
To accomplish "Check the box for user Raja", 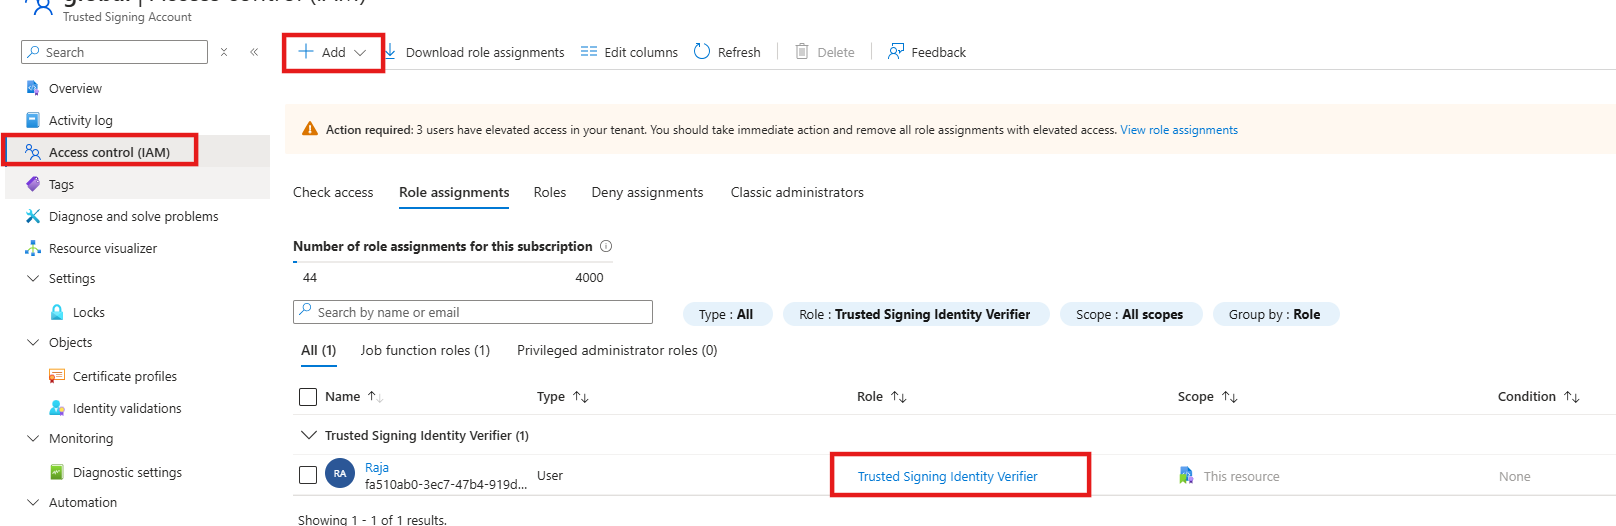I will pos(308,475).
